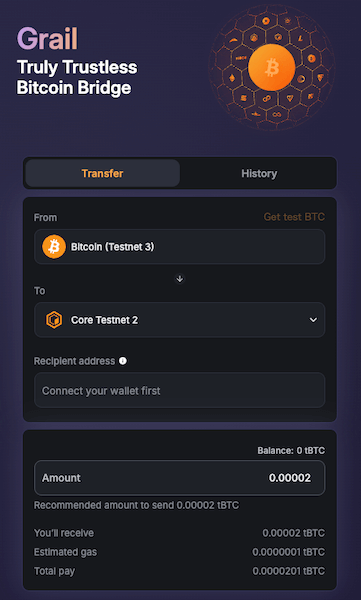Click the Ethereum diamond hexagon in the globe
Screen dimensions: 361x600
pyautogui.click(x=232, y=79)
